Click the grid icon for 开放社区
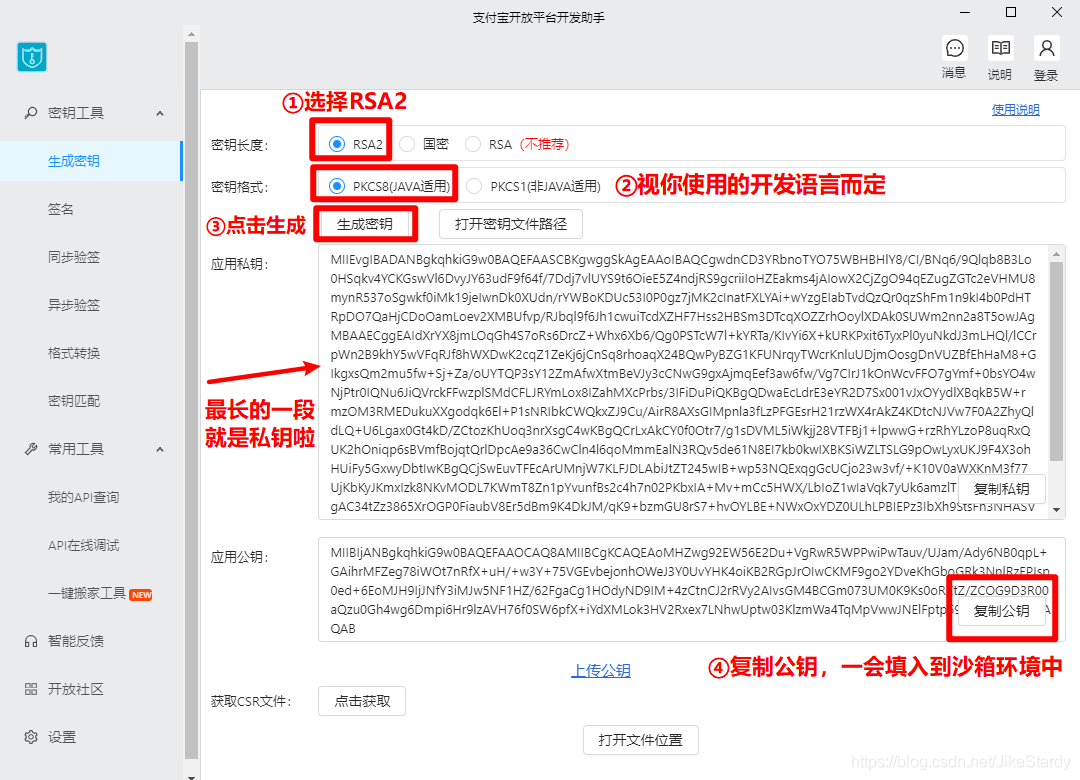Screen dimensions: 1080x780 30,689
